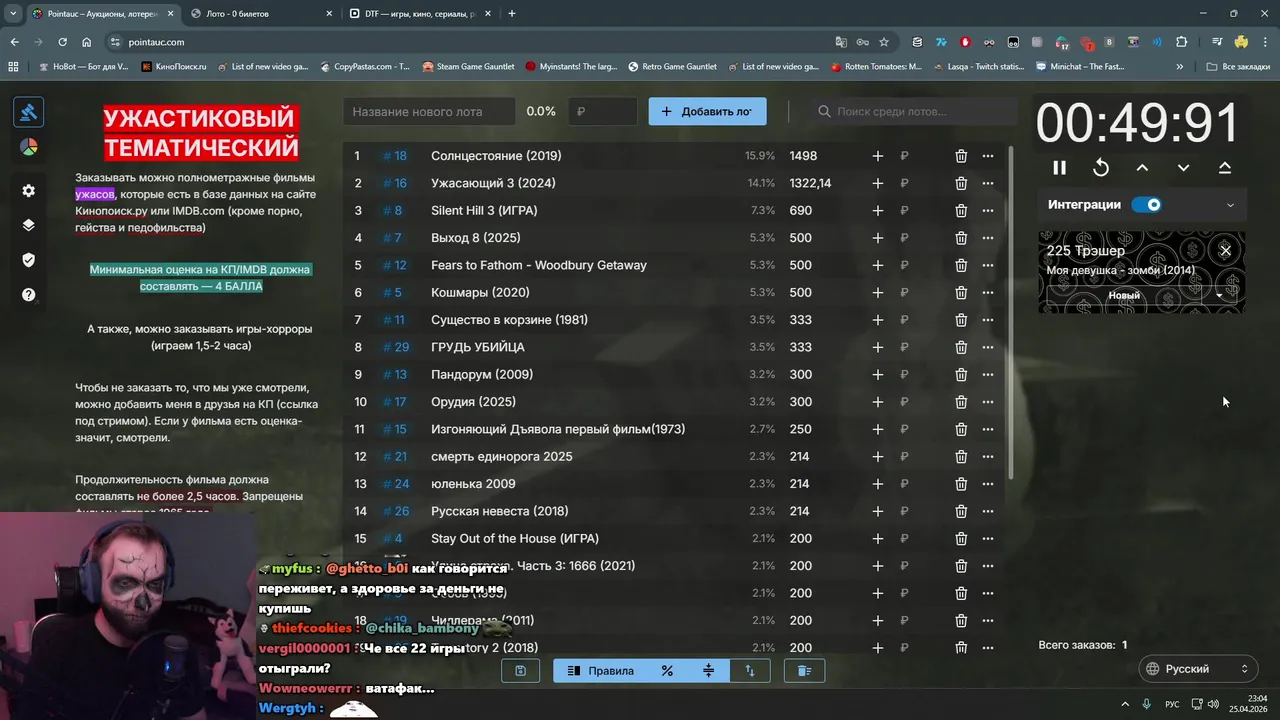This screenshot has height=720, width=1280.
Task: Reset the timer with the circular arrow
Action: click(1101, 168)
